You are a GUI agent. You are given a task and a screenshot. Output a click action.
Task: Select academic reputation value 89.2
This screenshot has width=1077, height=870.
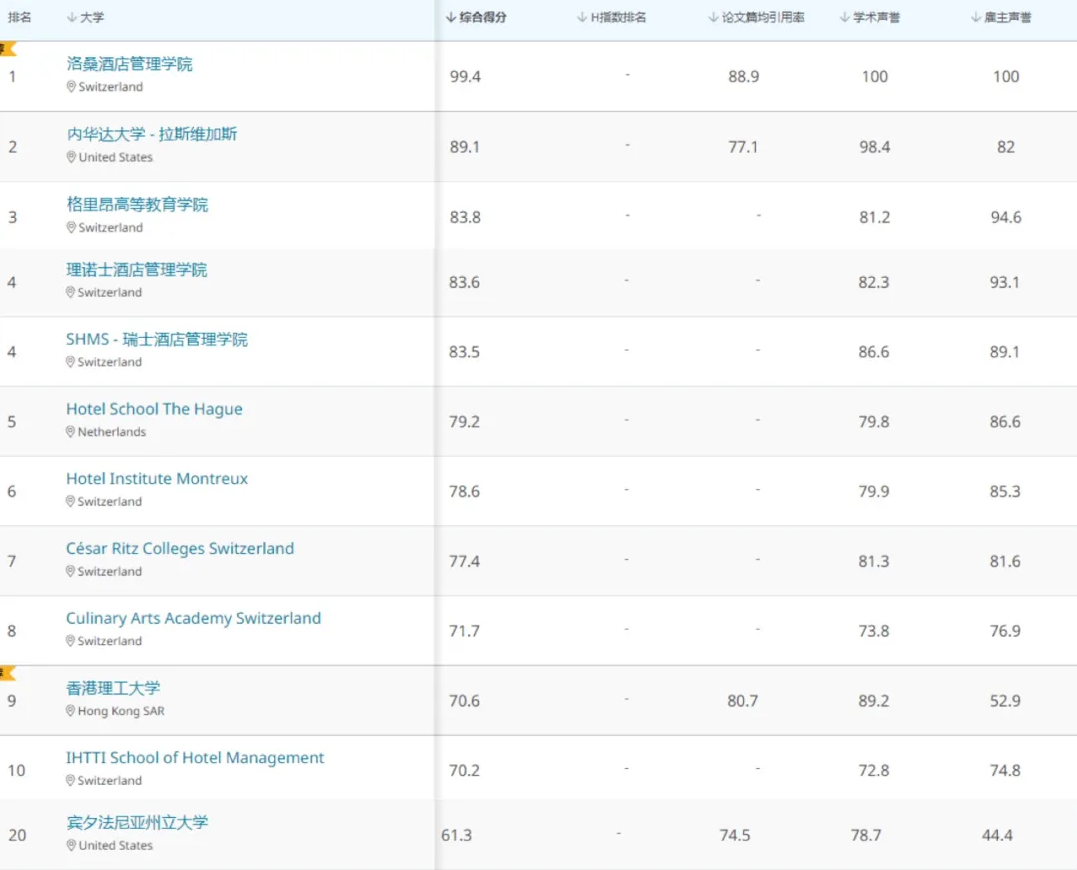874,700
